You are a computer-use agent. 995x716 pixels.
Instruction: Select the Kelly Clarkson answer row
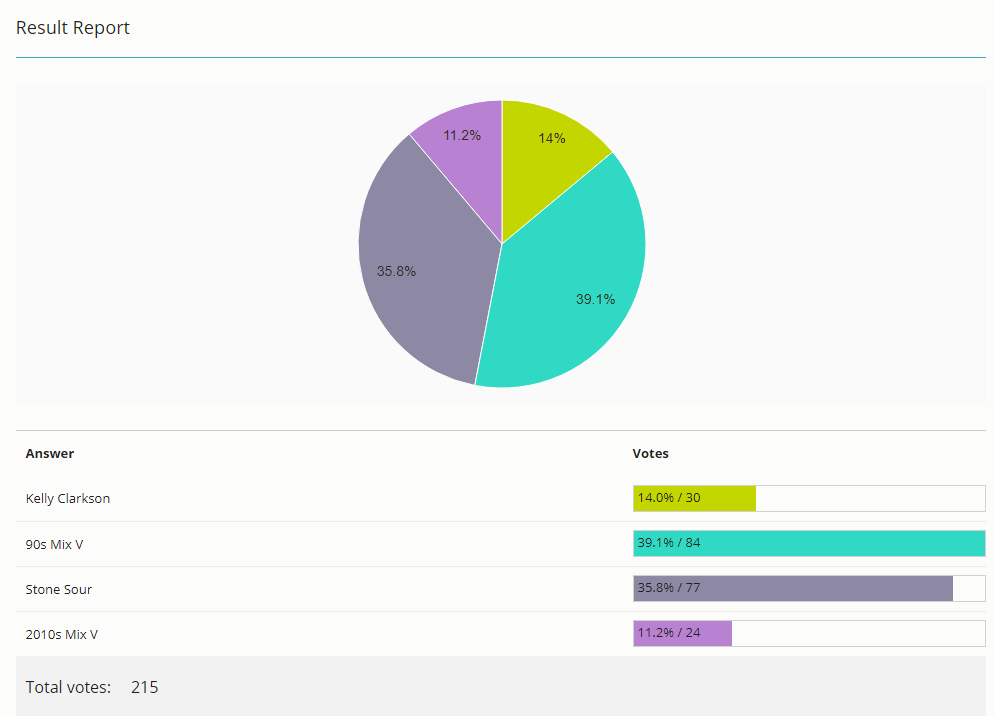[501, 499]
